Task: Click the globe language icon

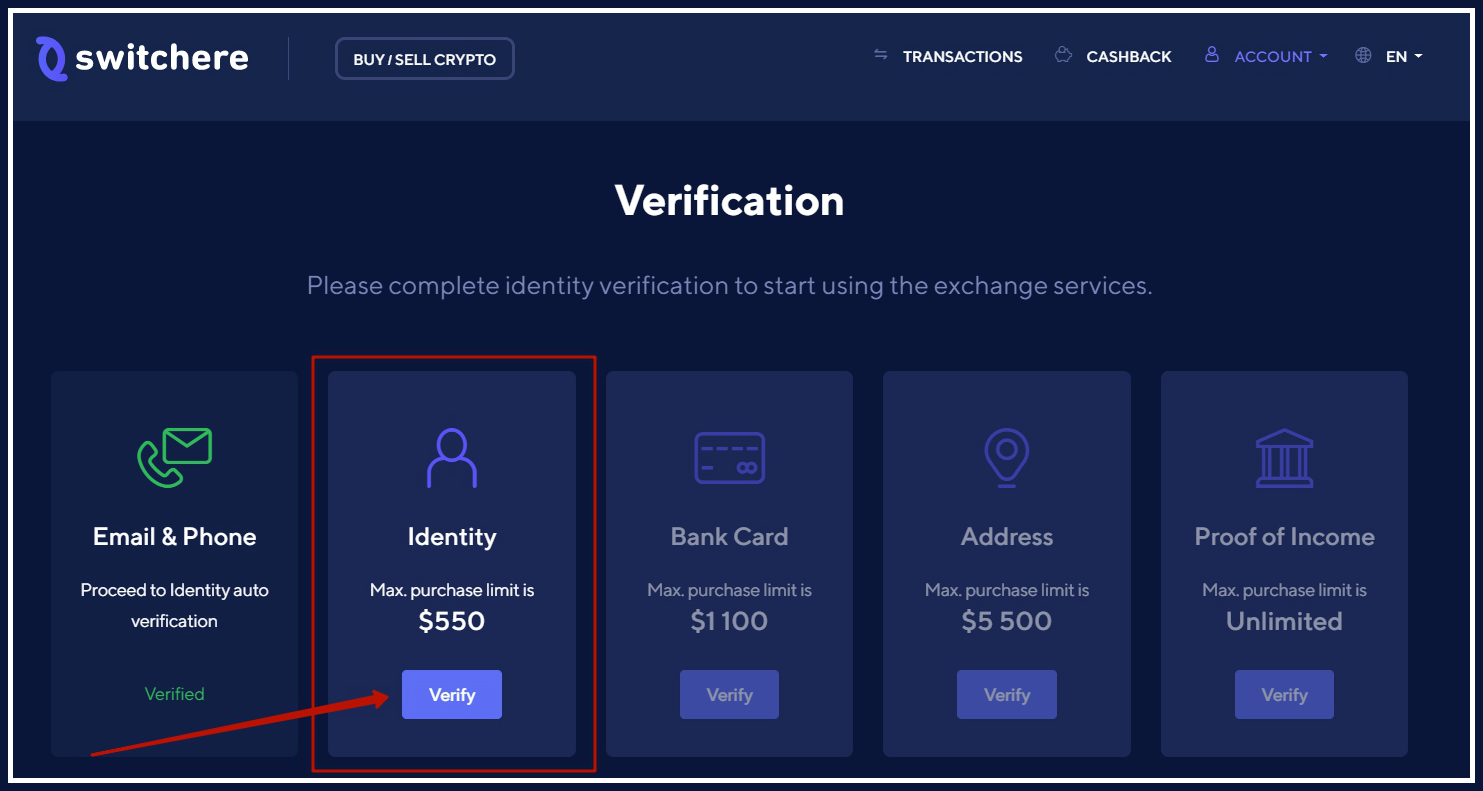Action: pyautogui.click(x=1363, y=56)
